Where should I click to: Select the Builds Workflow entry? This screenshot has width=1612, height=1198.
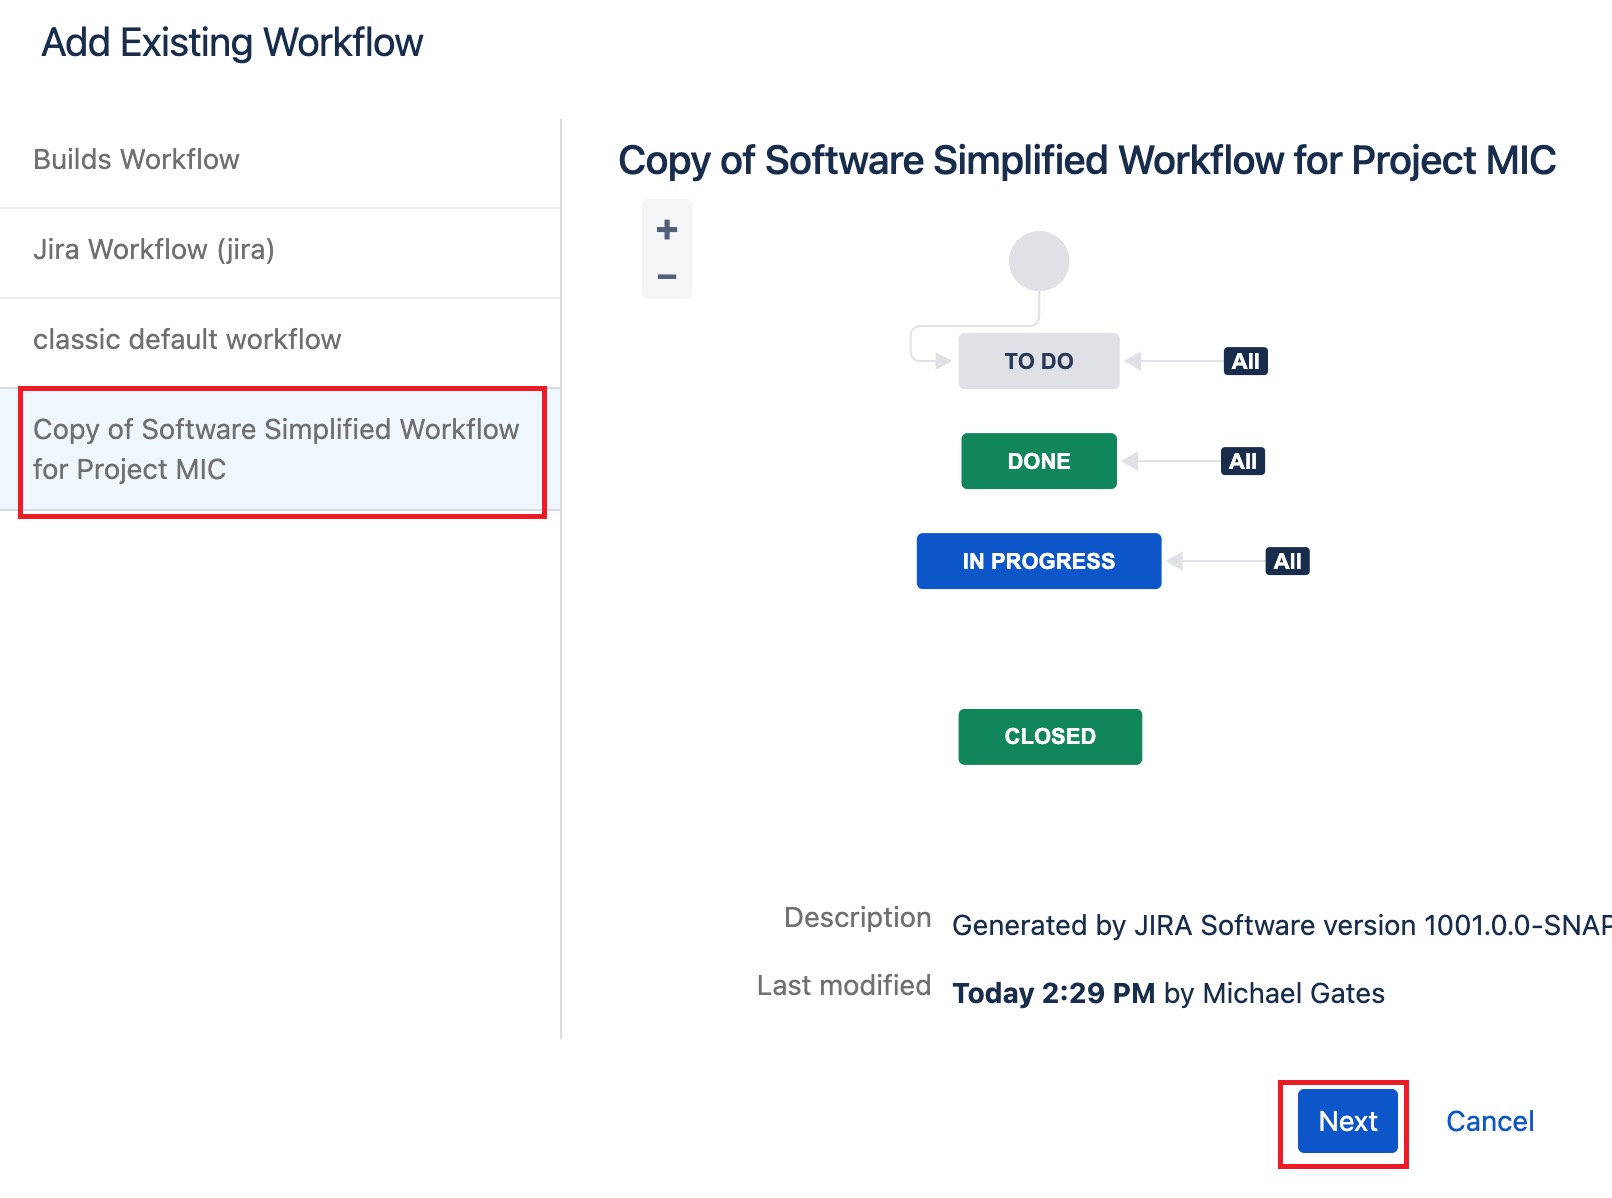136,159
